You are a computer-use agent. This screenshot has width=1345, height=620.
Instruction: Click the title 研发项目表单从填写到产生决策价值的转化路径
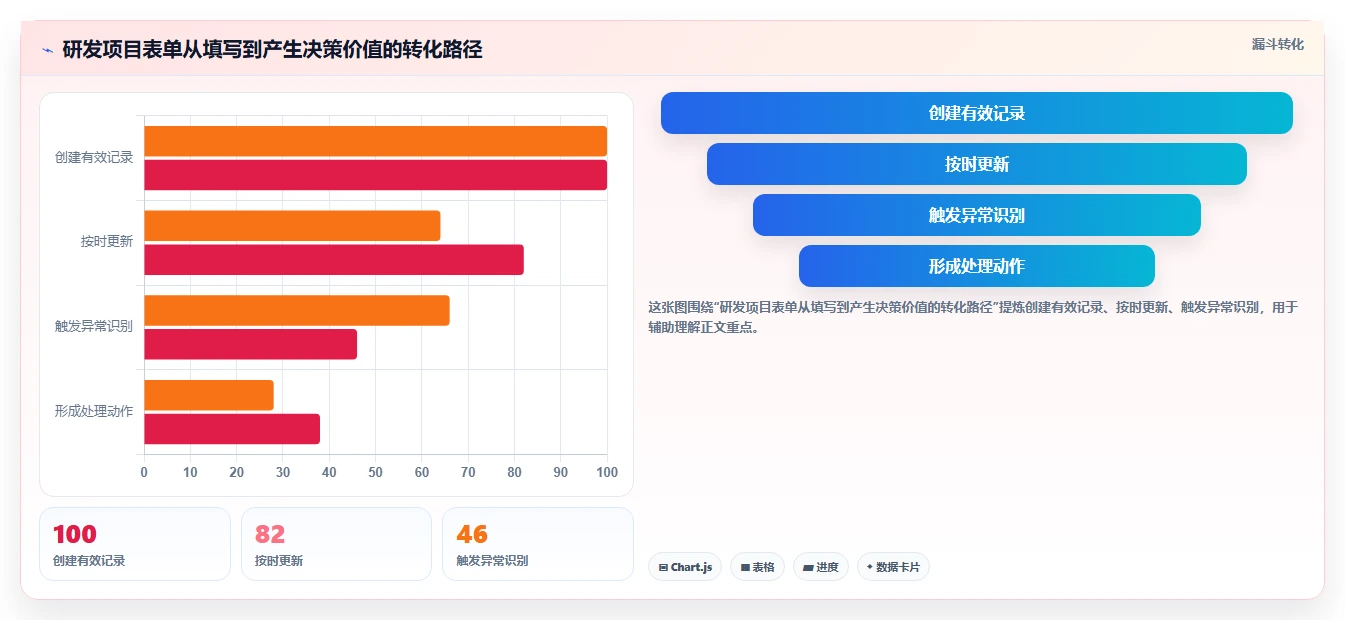coord(272,50)
